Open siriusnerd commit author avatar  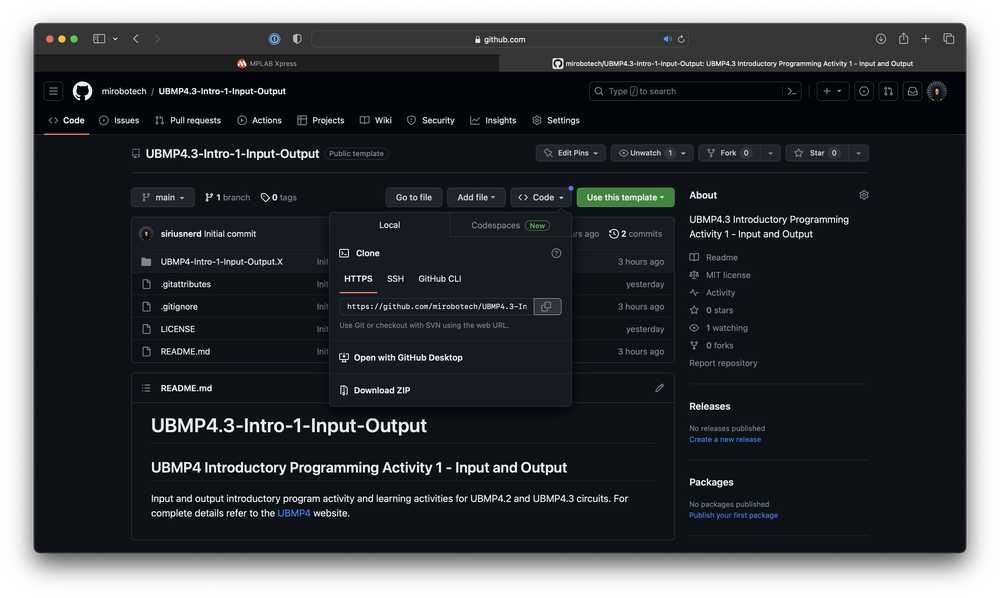pyautogui.click(x=146, y=234)
